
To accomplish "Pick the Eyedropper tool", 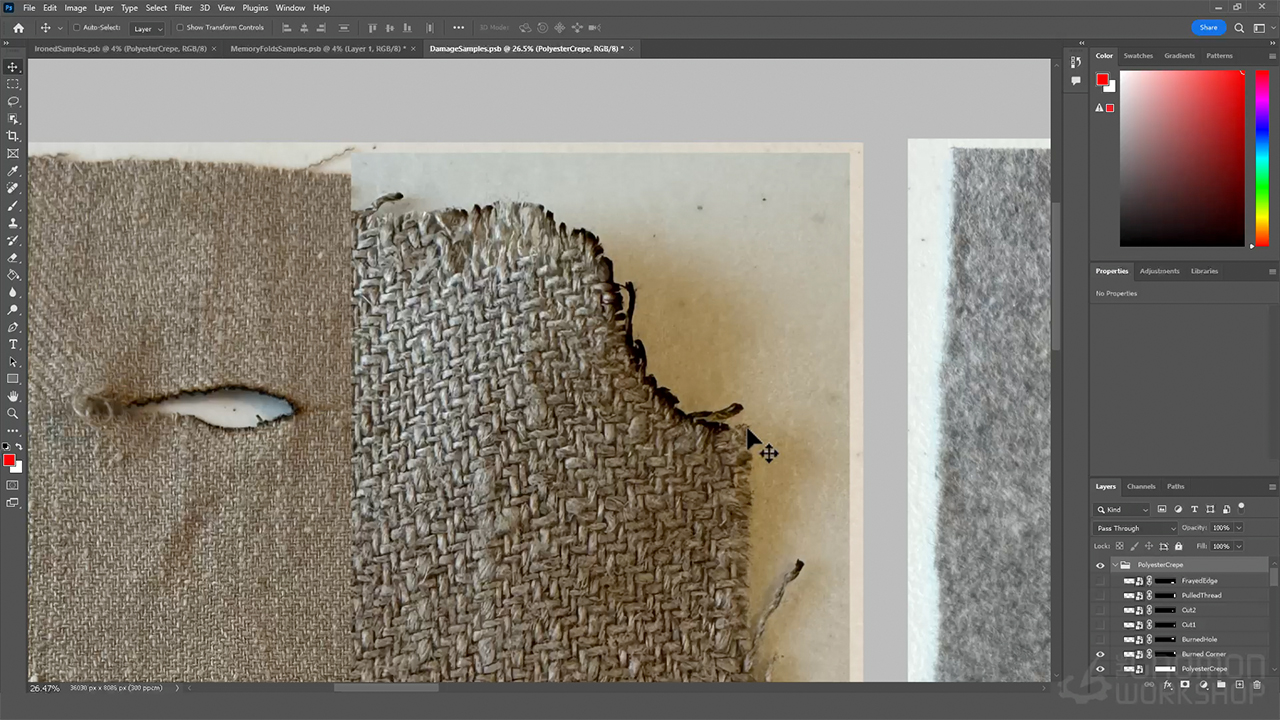I will [x=13, y=171].
